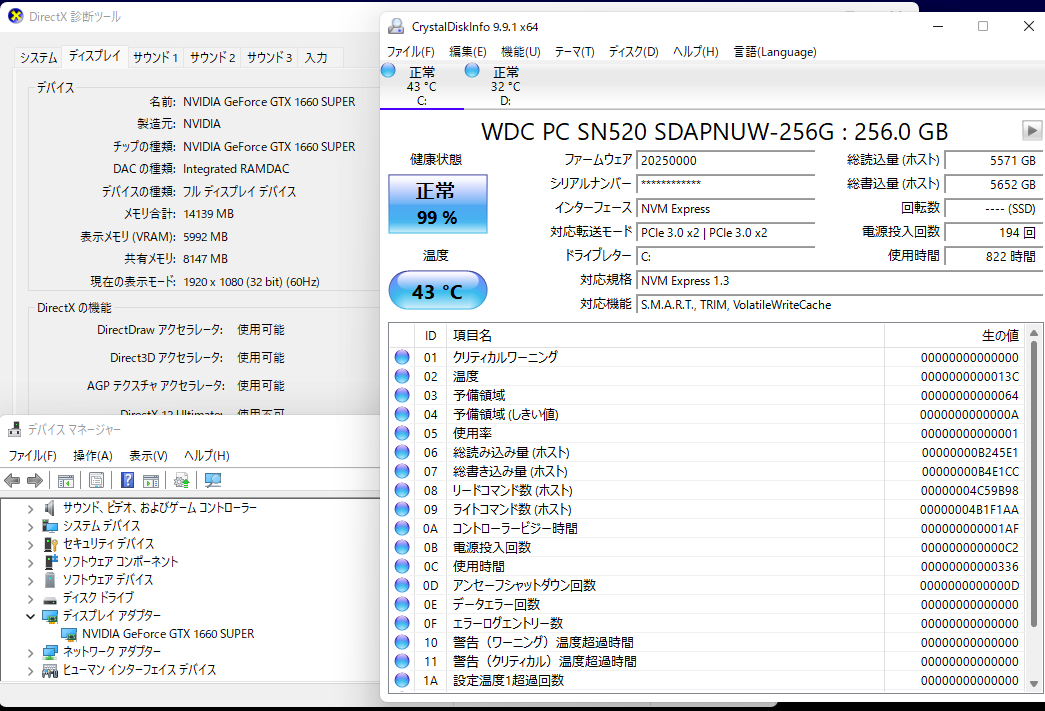Open 操作(A) menu in Device Manager

(x=93, y=455)
